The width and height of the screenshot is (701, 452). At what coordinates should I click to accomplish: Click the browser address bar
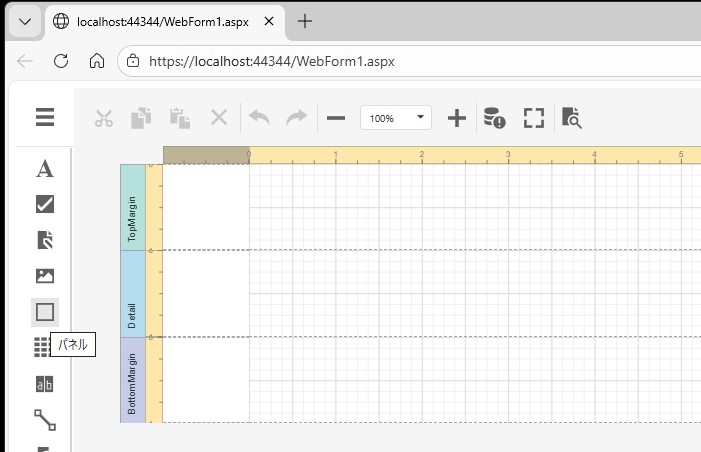click(x=400, y=61)
